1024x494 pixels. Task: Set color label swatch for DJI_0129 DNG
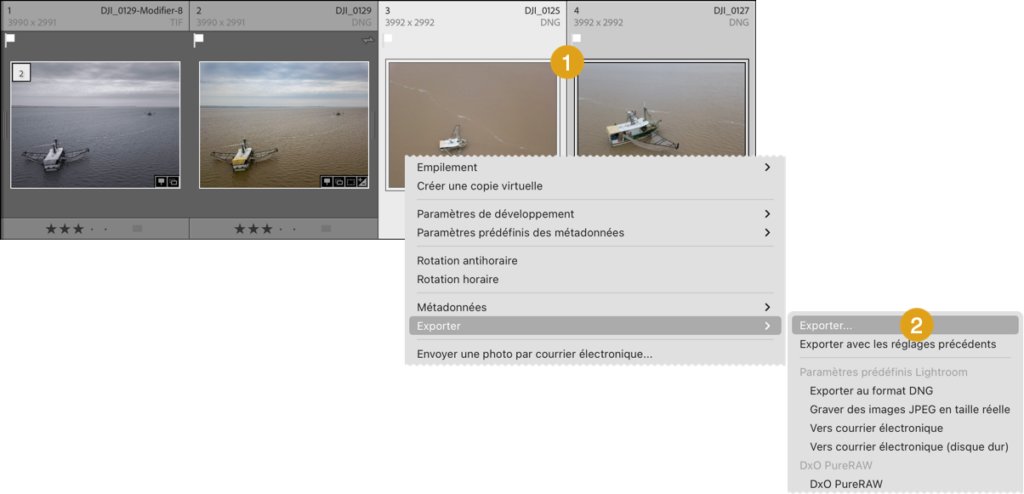click(x=326, y=229)
